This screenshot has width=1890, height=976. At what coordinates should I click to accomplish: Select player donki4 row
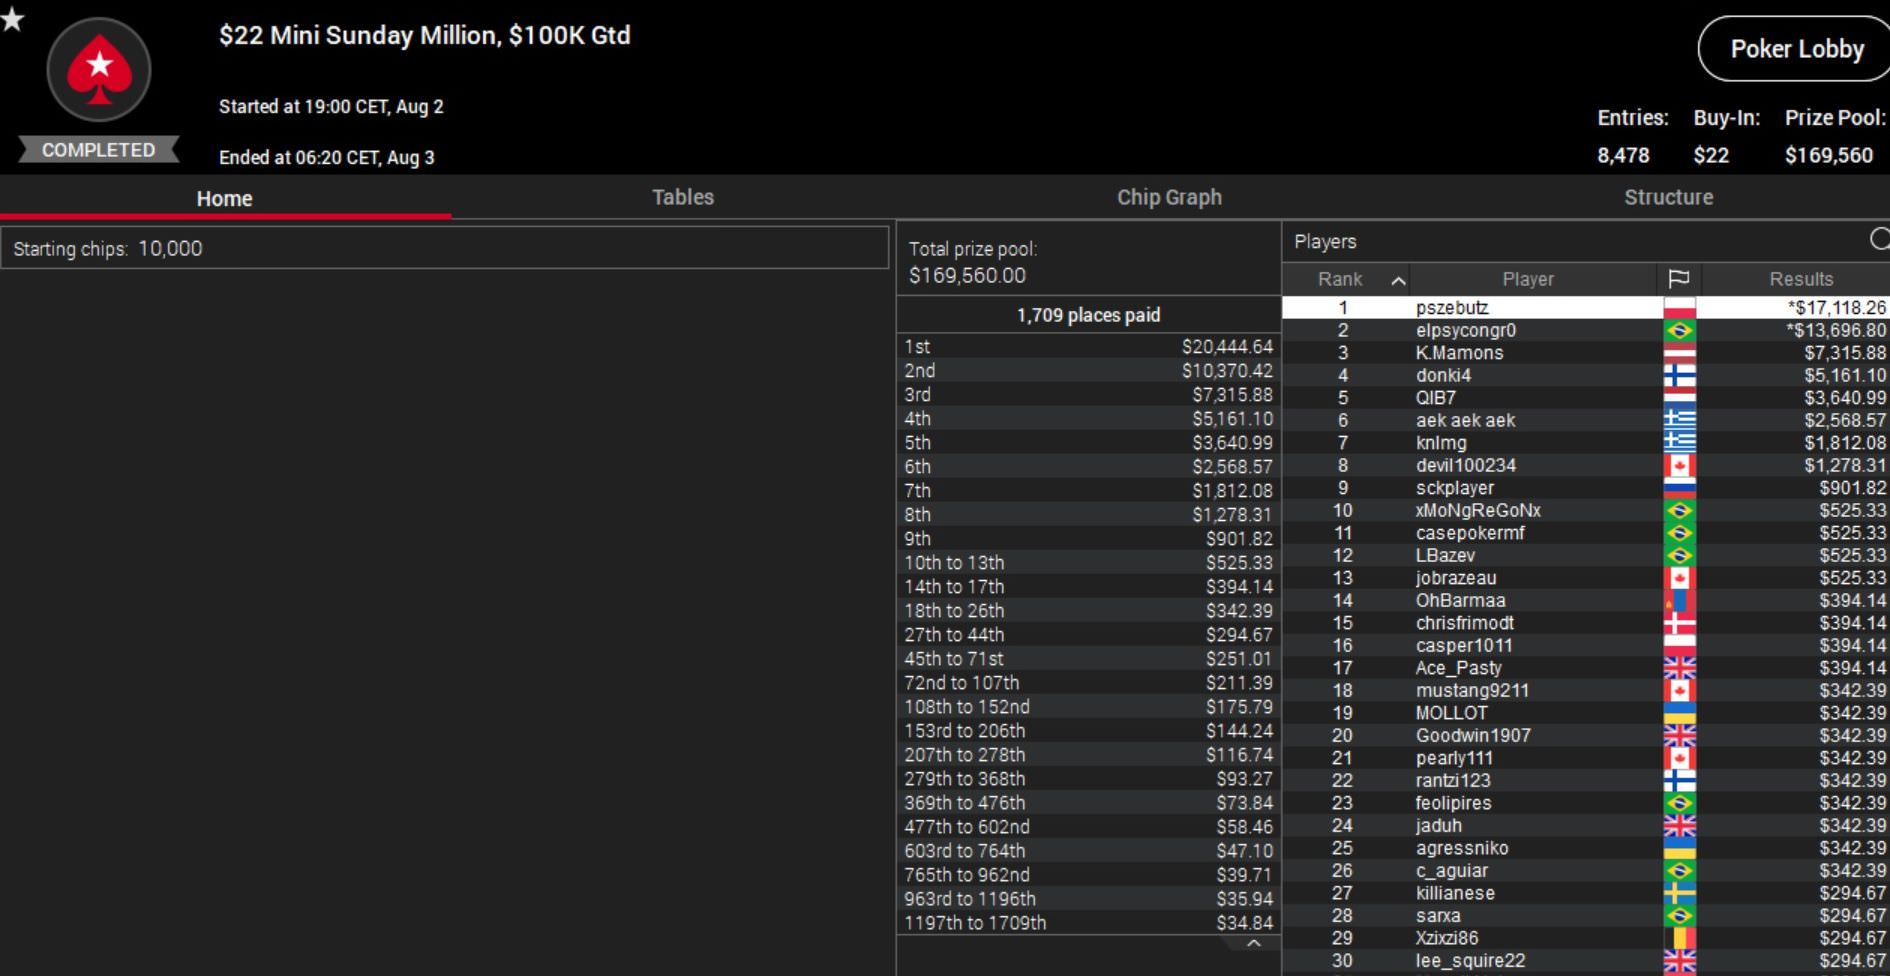(x=1443, y=376)
